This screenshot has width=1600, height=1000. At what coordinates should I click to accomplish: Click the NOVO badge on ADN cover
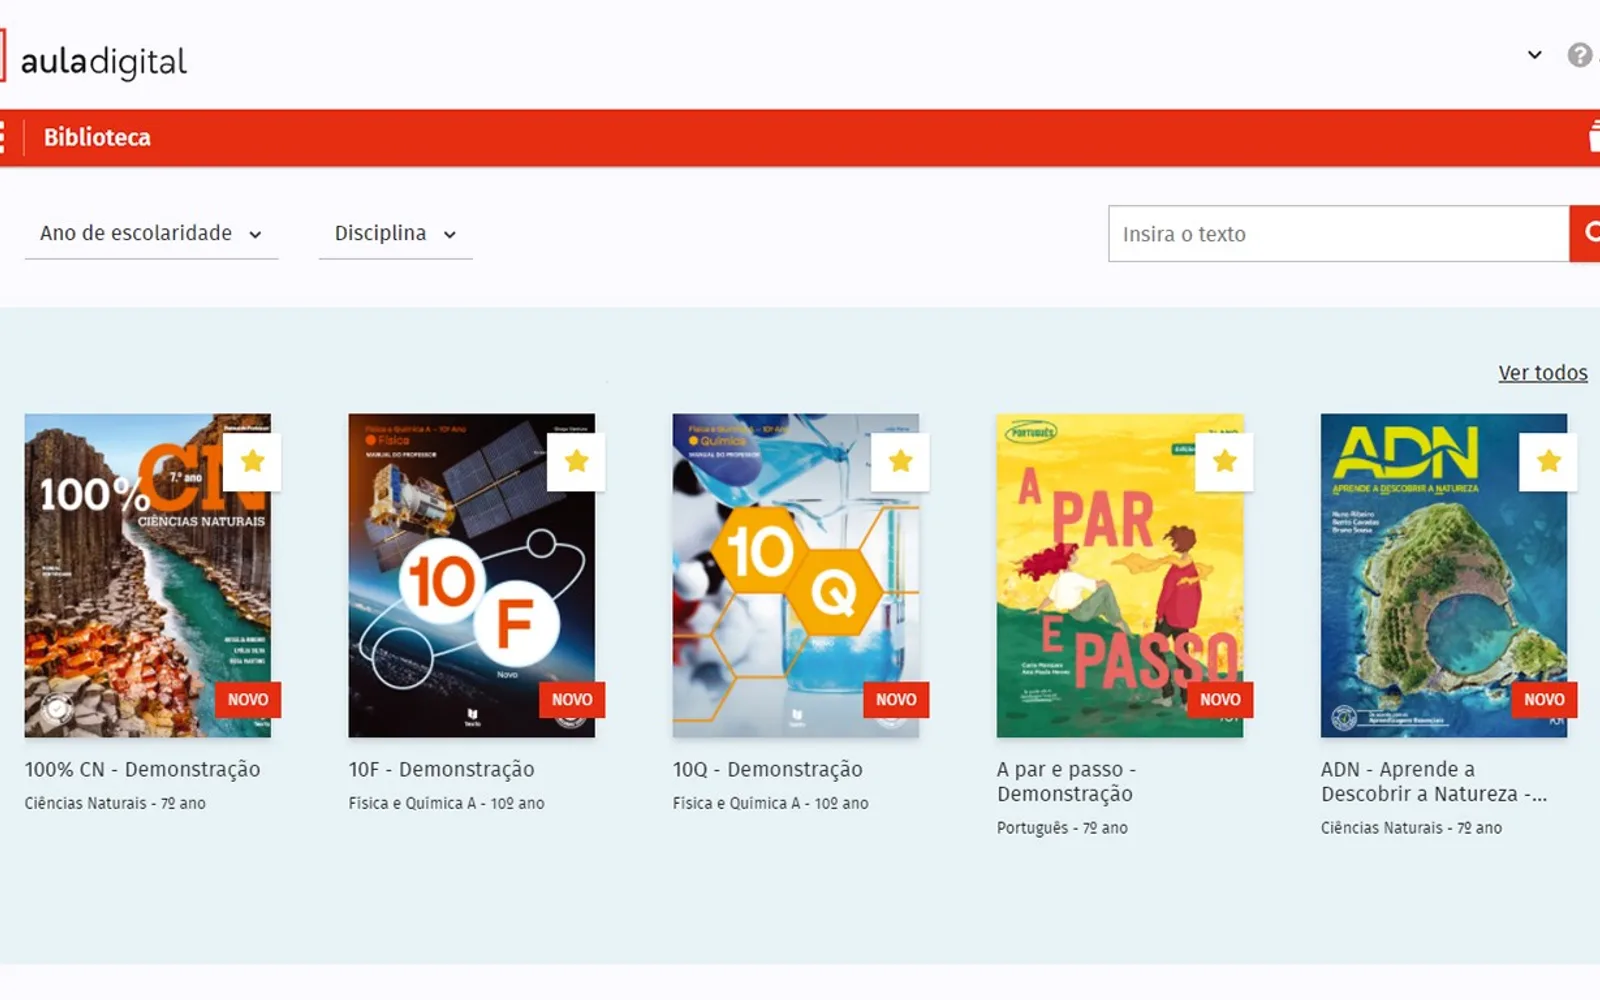[x=1544, y=700]
